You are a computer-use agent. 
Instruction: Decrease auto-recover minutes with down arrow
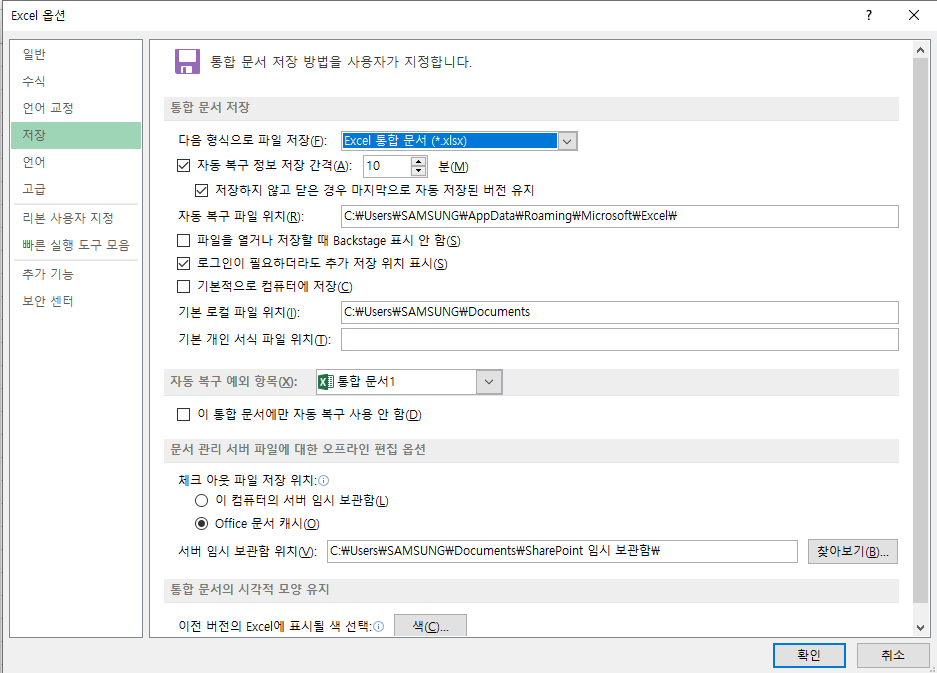pos(419,171)
